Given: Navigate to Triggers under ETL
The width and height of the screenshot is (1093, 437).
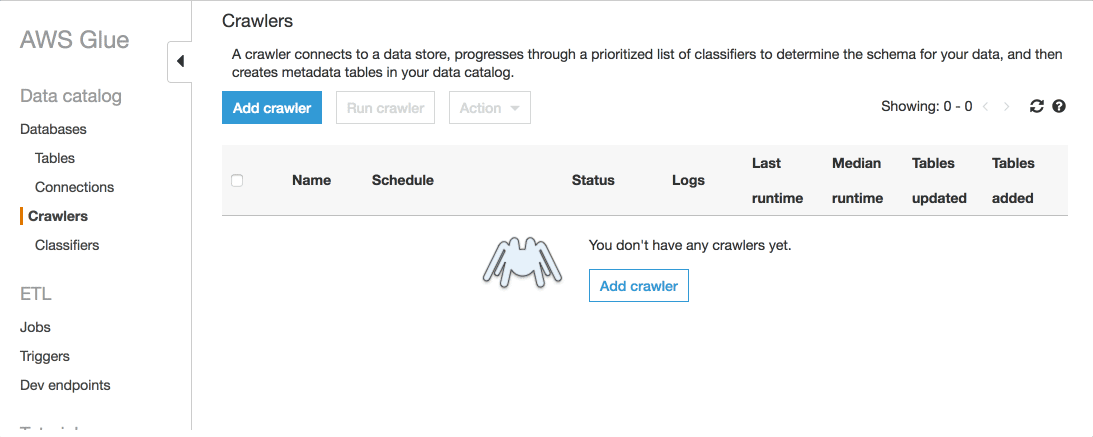Looking at the screenshot, I should [x=45, y=356].
